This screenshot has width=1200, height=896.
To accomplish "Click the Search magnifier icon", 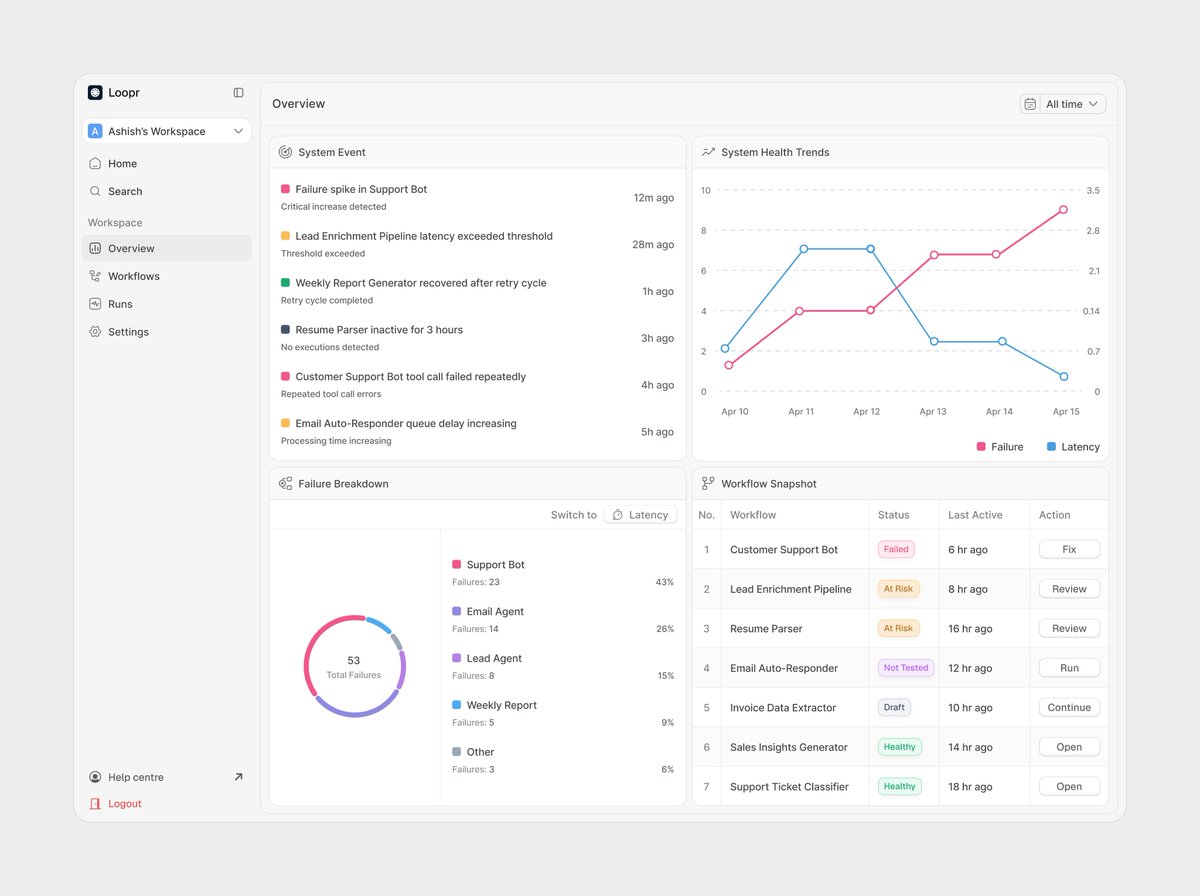I will coord(95,191).
